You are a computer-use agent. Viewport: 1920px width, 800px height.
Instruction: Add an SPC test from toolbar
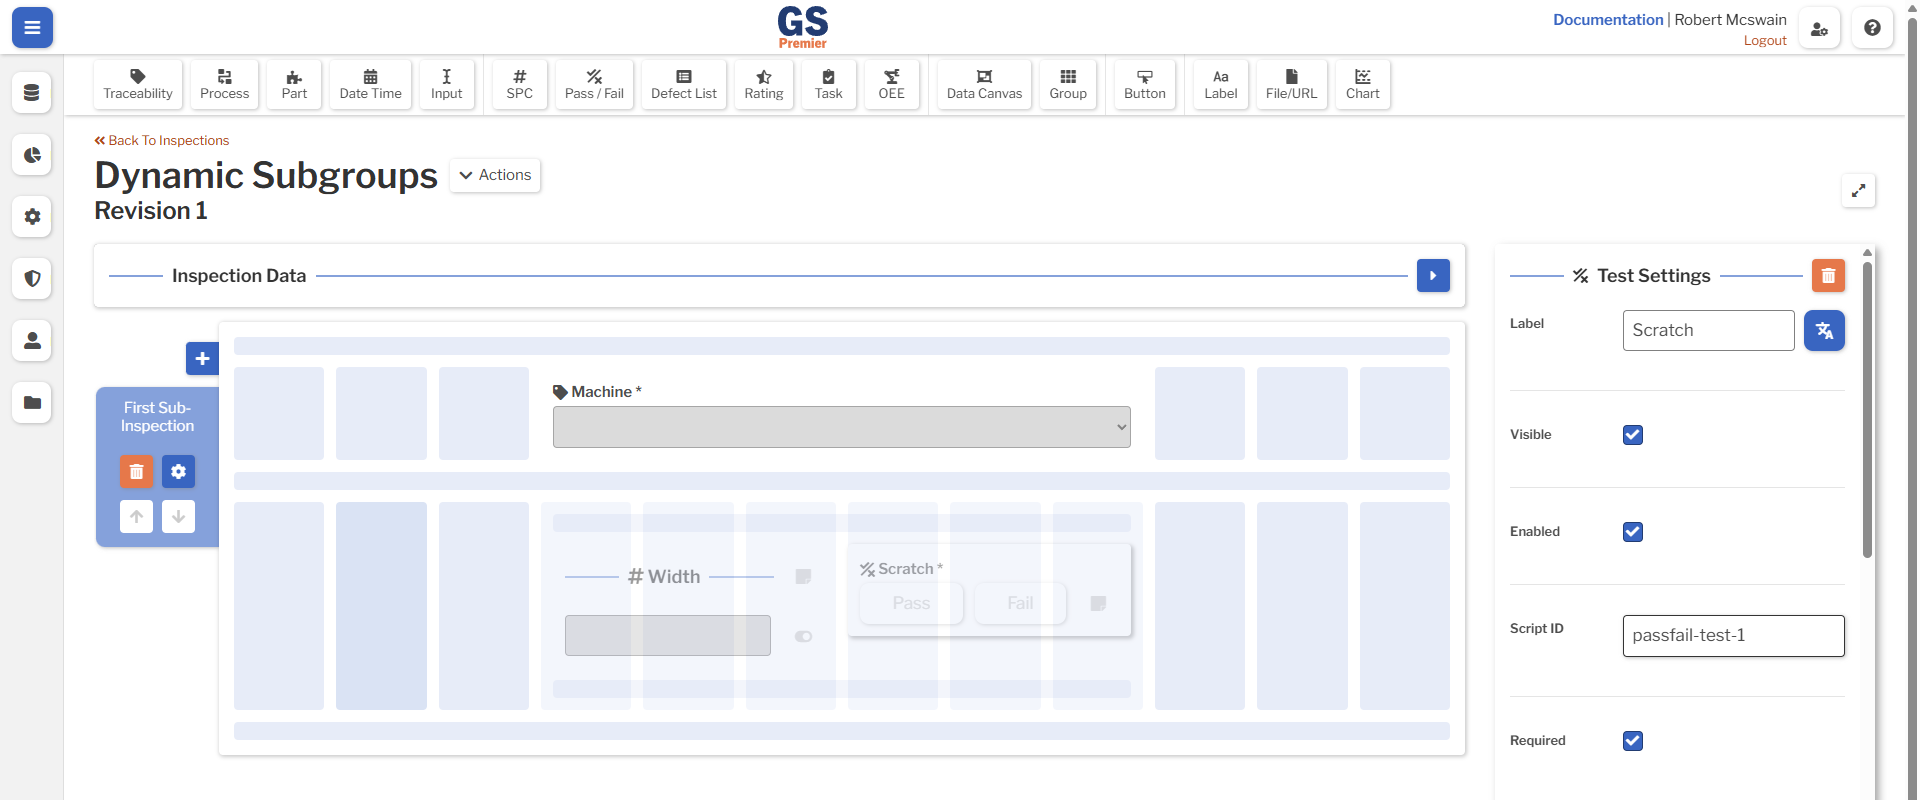point(520,84)
